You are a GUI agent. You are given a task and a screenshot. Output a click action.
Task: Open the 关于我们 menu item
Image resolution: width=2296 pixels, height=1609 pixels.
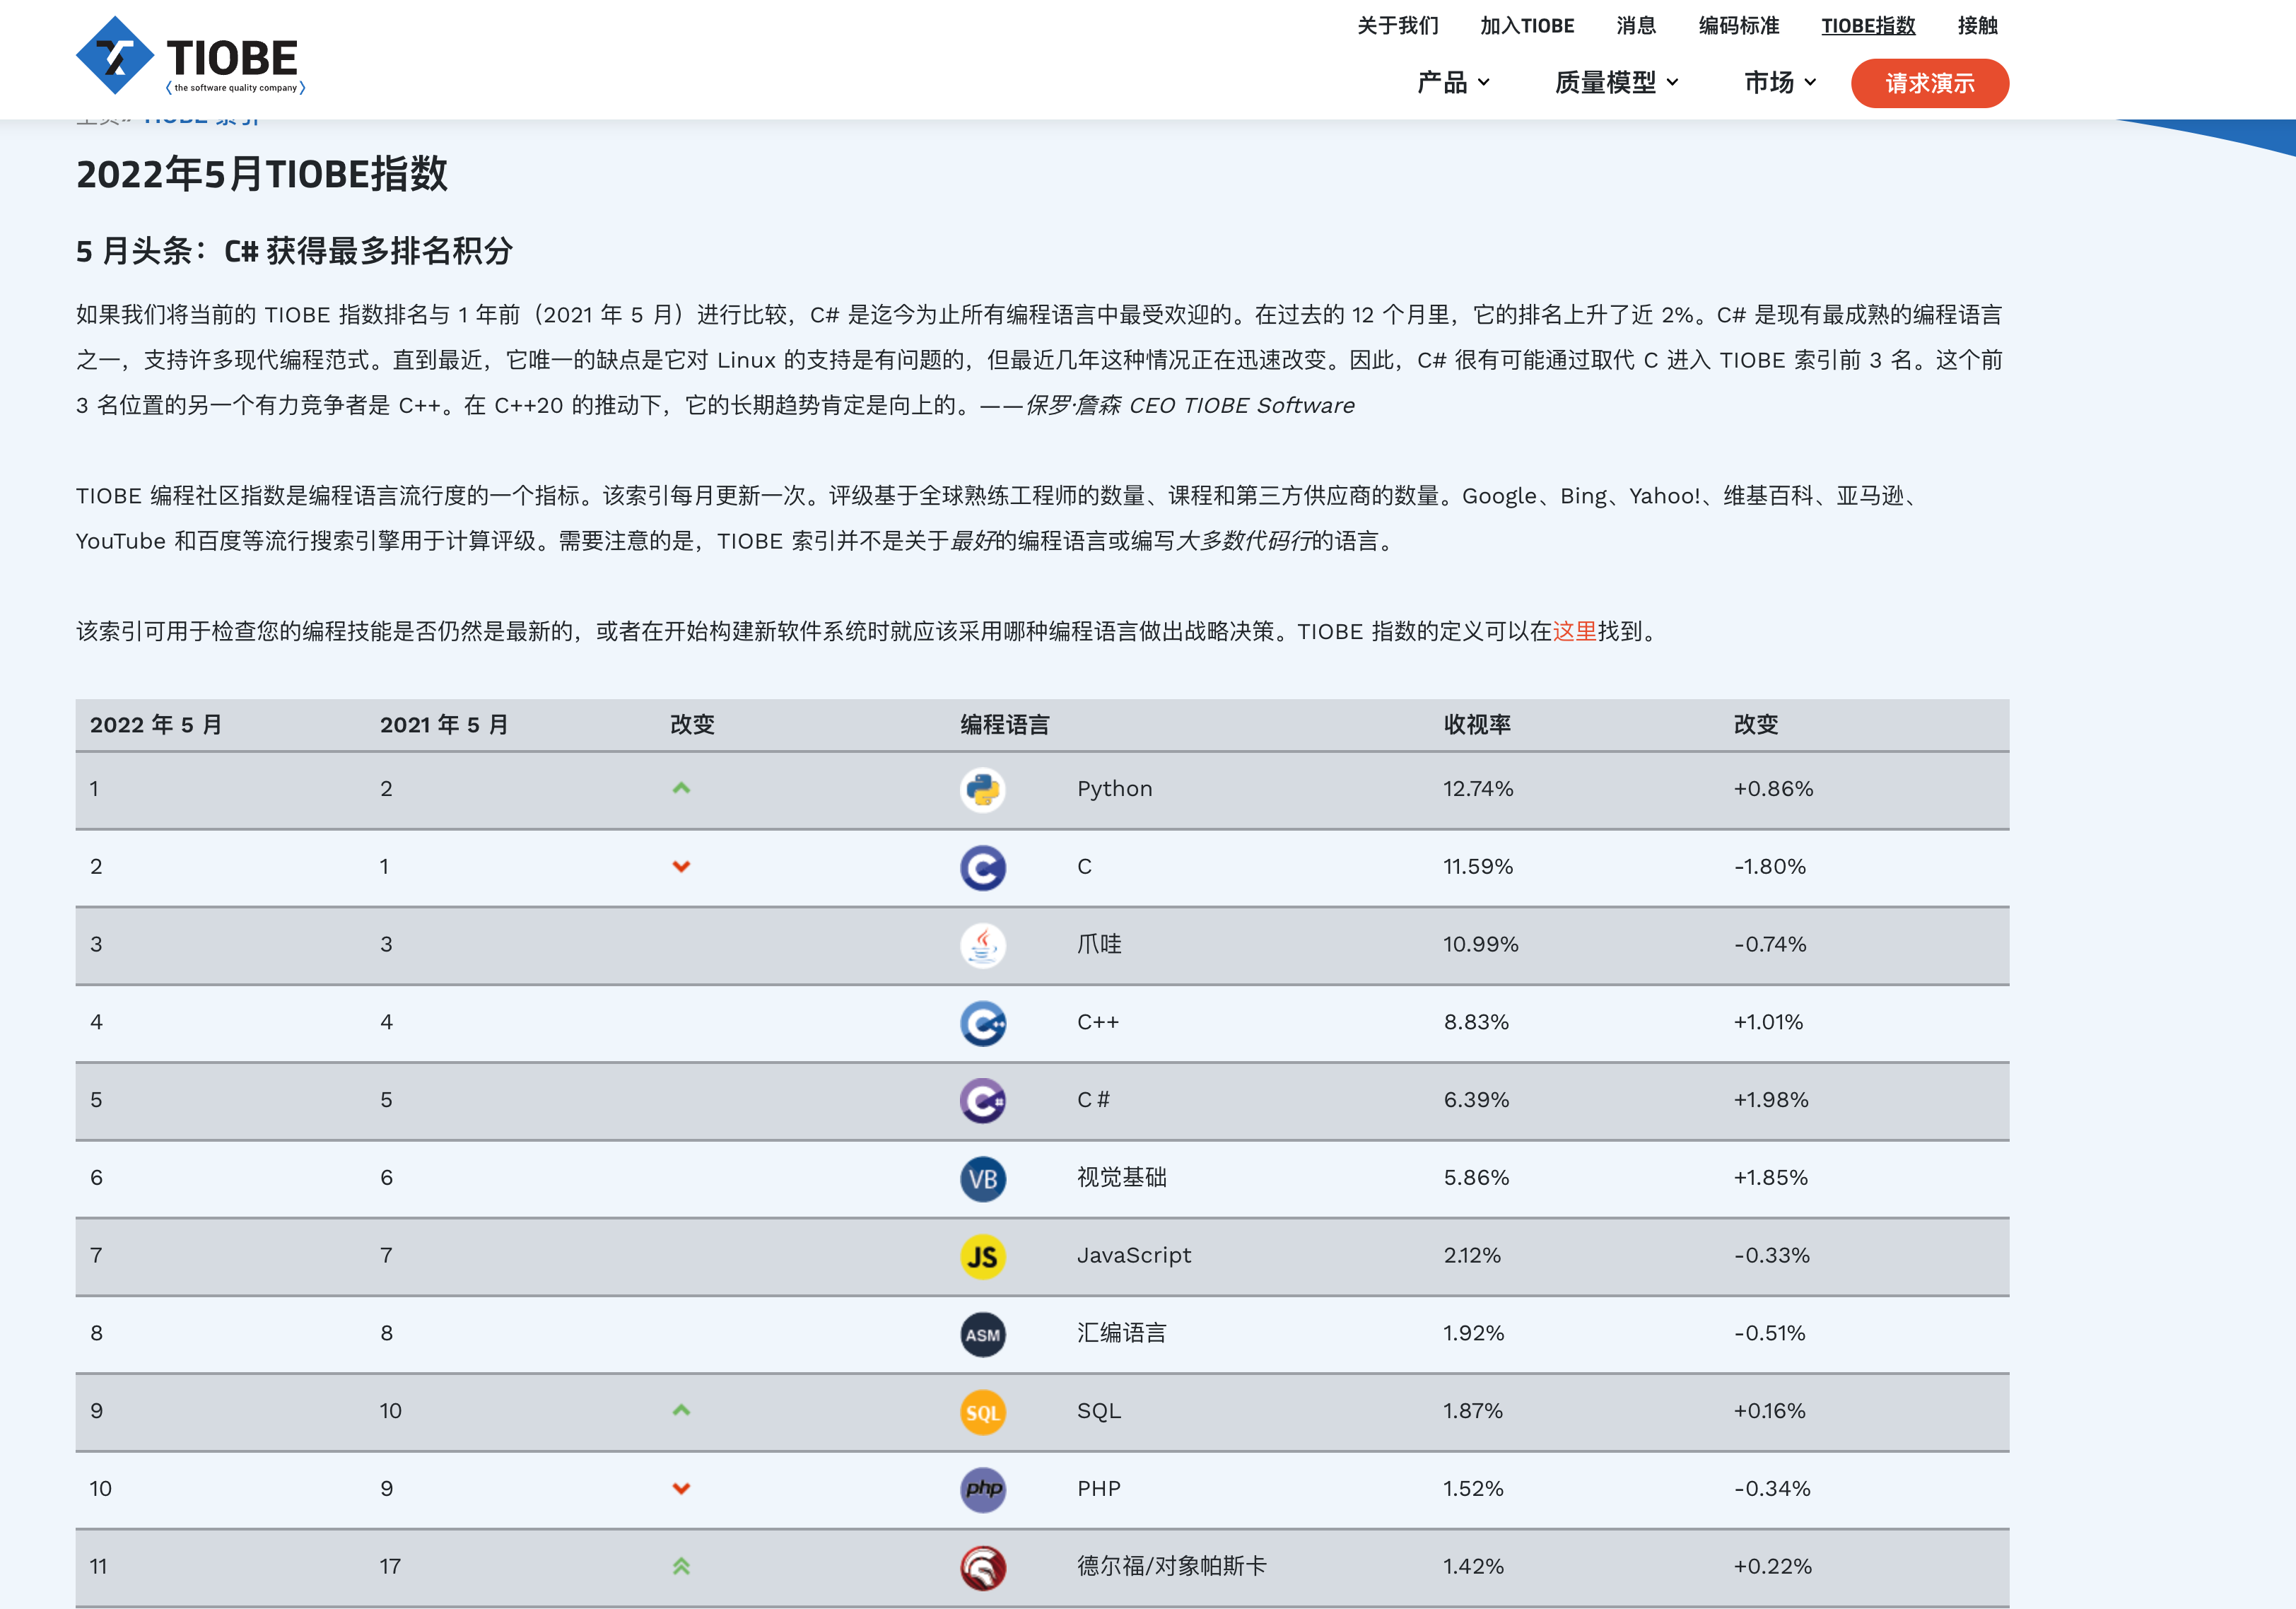pos(1397,26)
